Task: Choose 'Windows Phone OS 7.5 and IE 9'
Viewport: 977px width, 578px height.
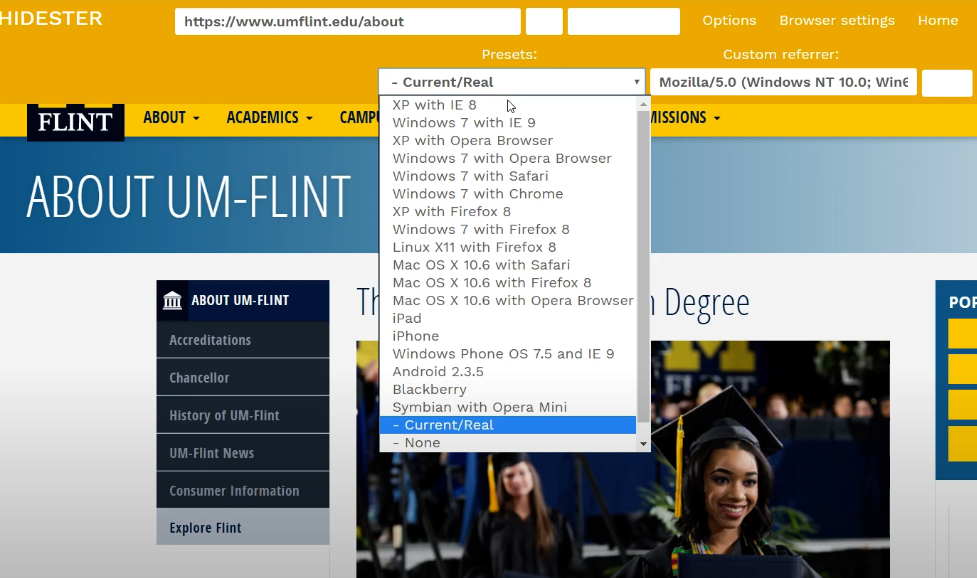Action: (x=508, y=353)
